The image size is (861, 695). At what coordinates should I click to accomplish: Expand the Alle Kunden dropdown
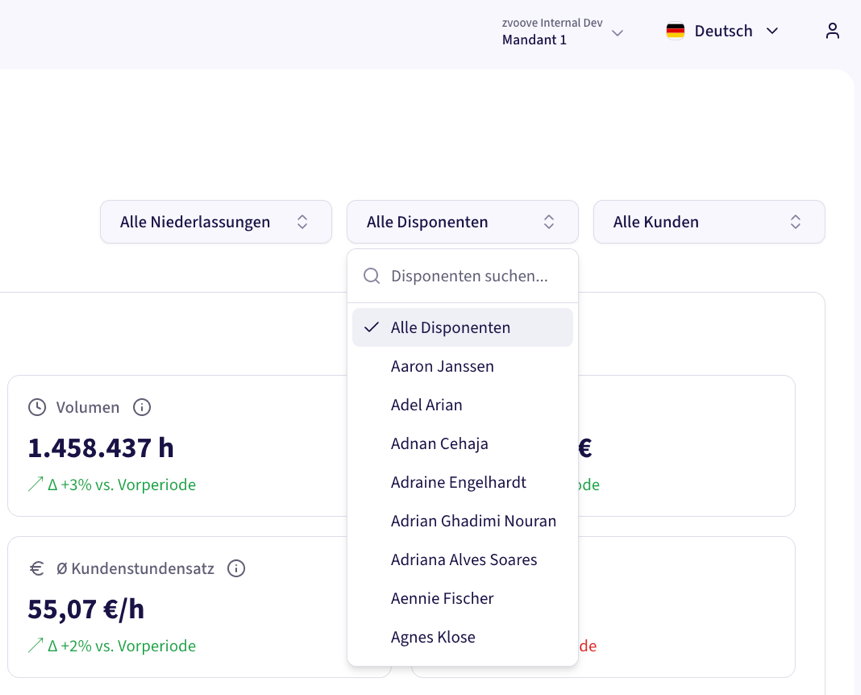tap(708, 222)
